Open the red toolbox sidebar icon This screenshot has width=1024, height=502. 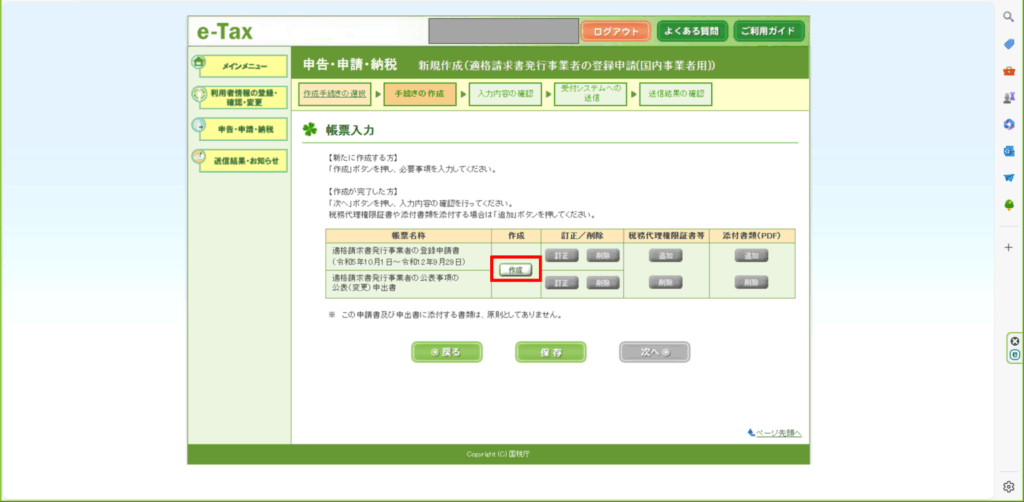(1008, 71)
